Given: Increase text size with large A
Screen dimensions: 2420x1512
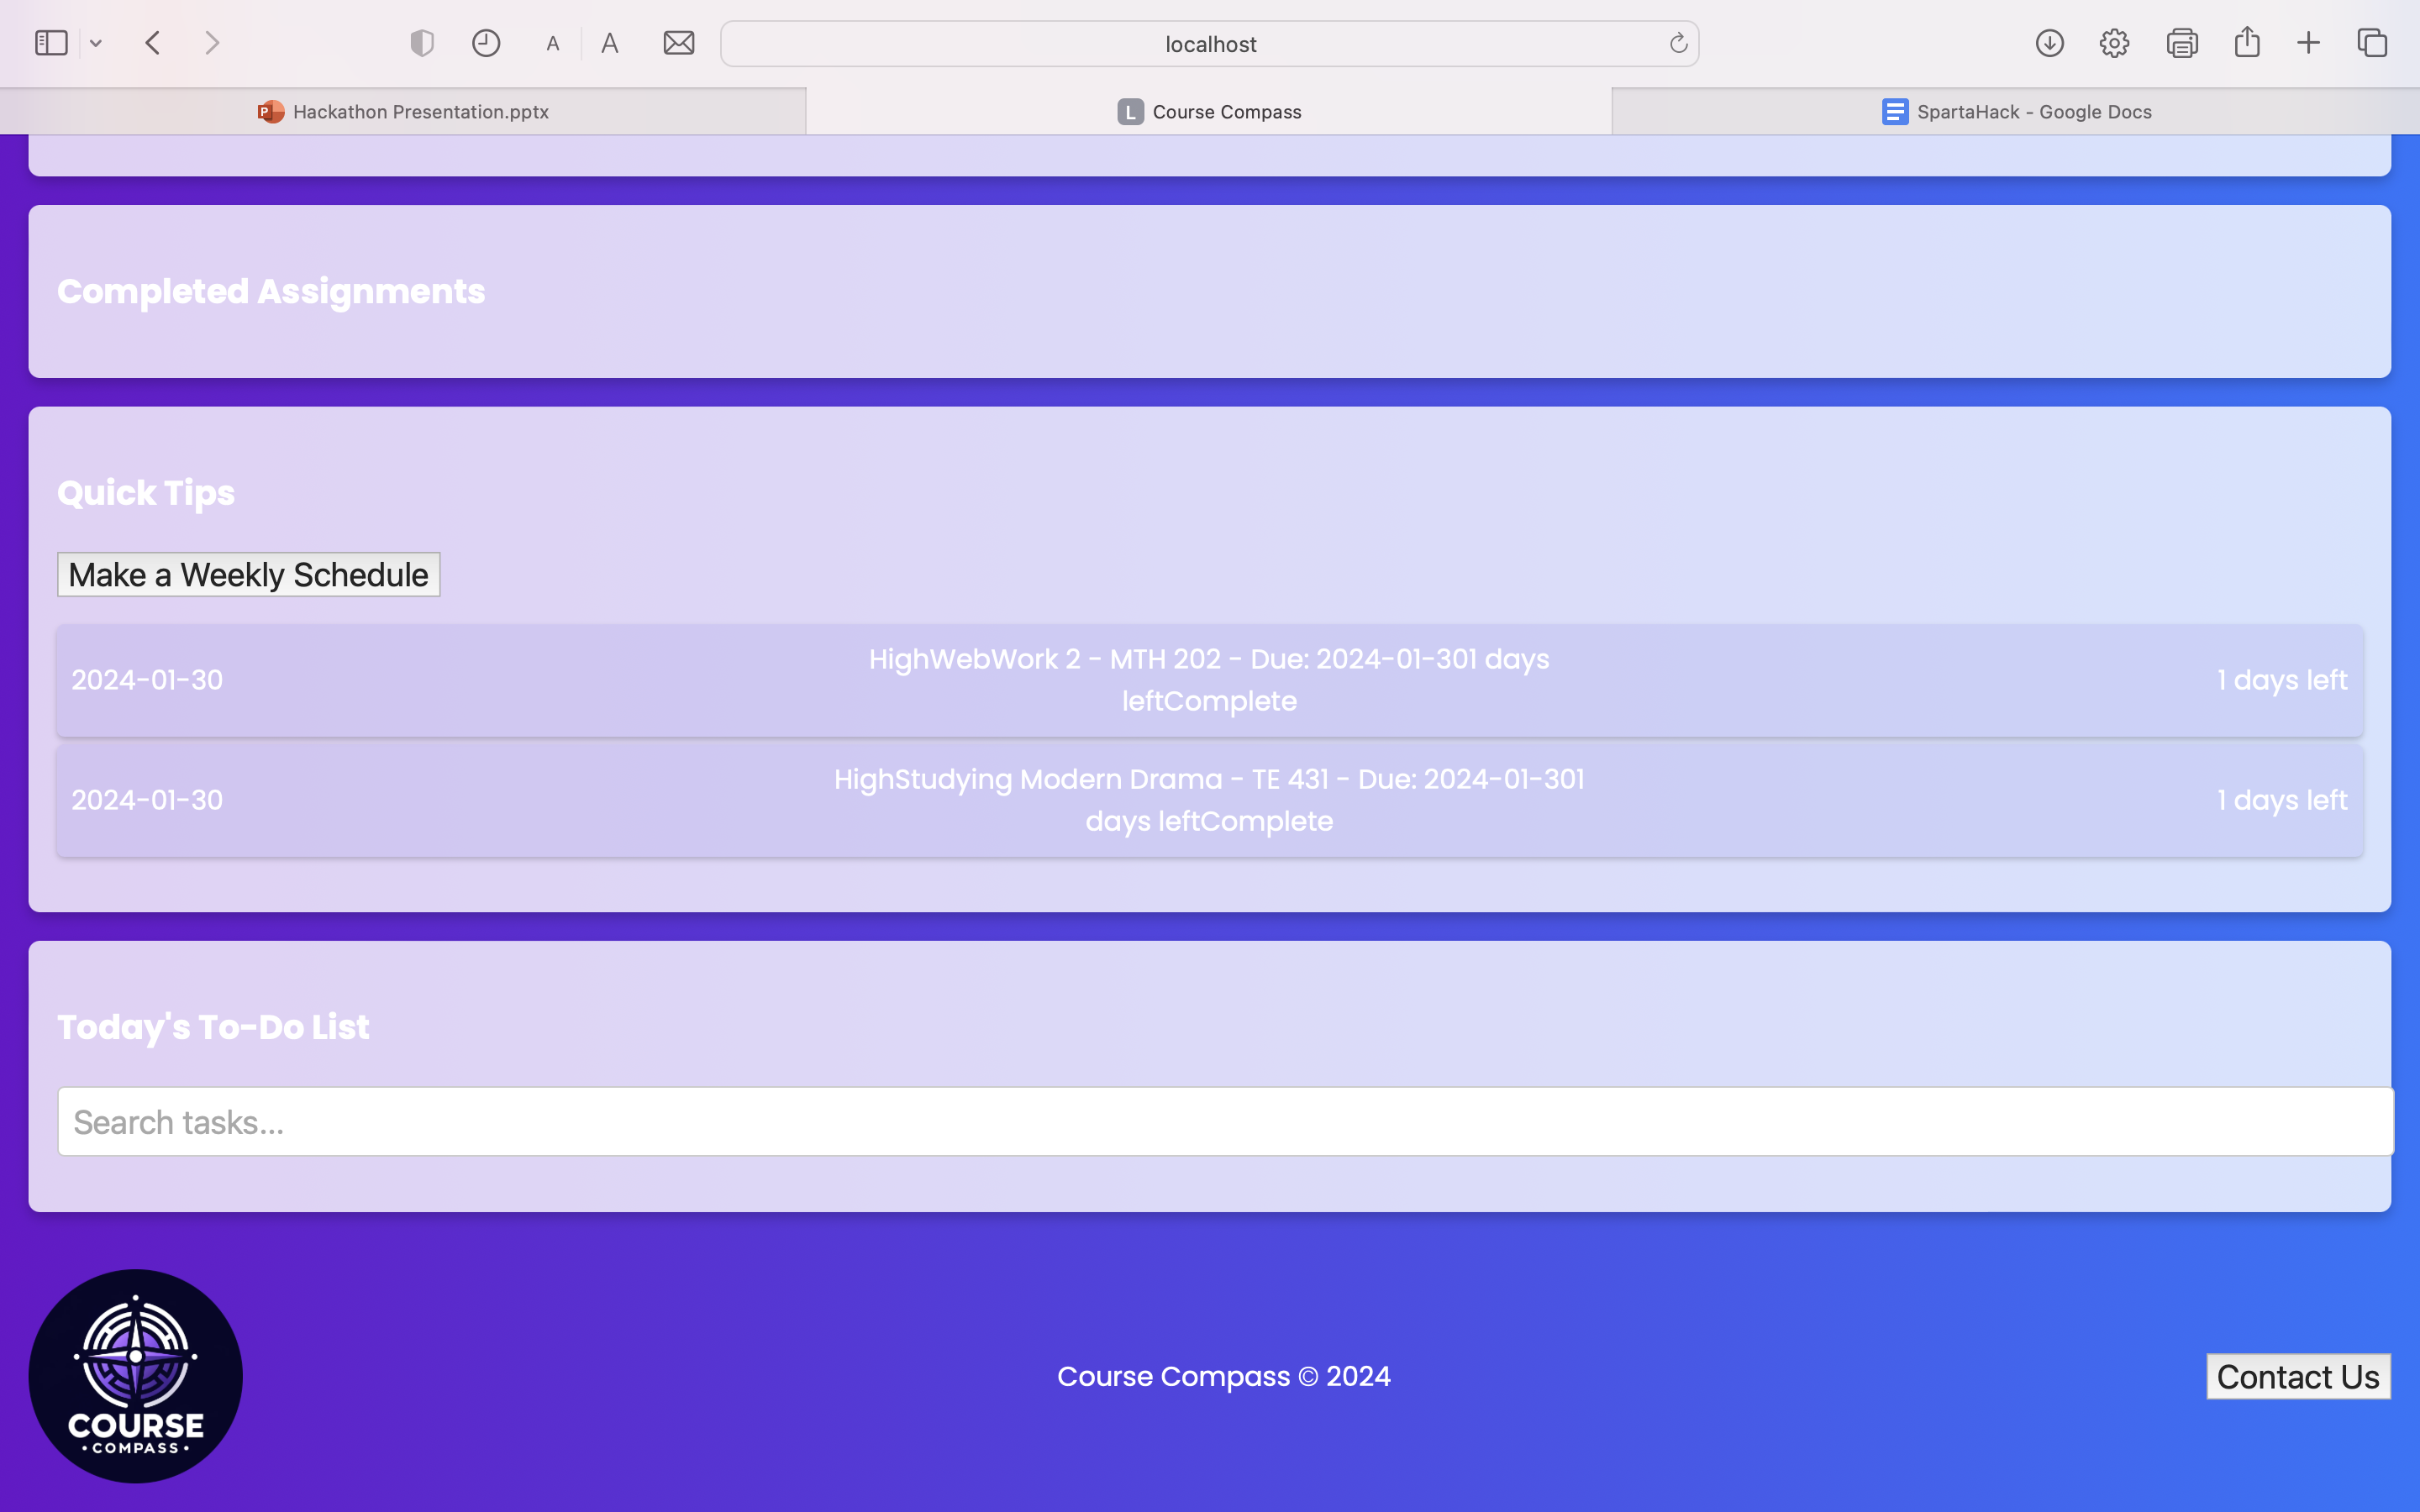Looking at the screenshot, I should click(x=610, y=44).
